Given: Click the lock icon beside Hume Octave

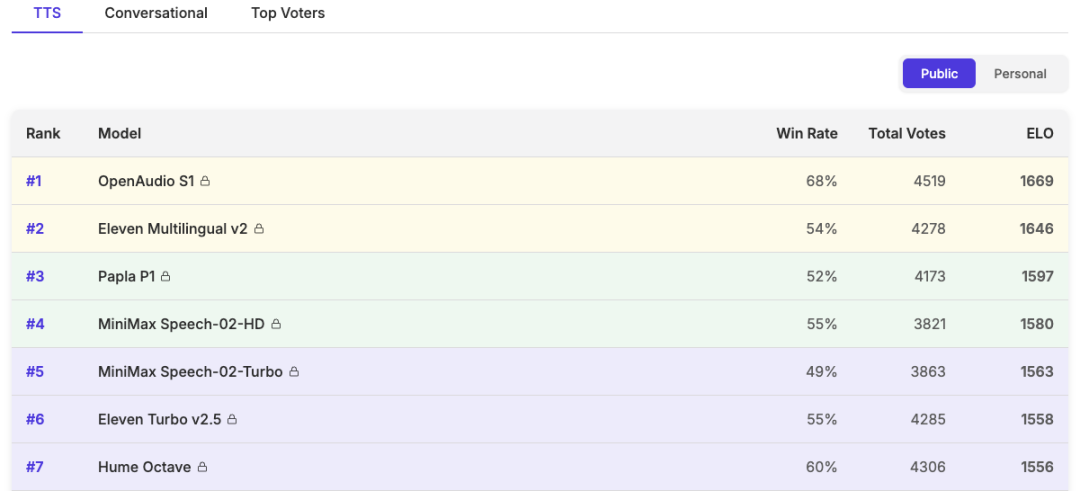Looking at the screenshot, I should pos(202,467).
